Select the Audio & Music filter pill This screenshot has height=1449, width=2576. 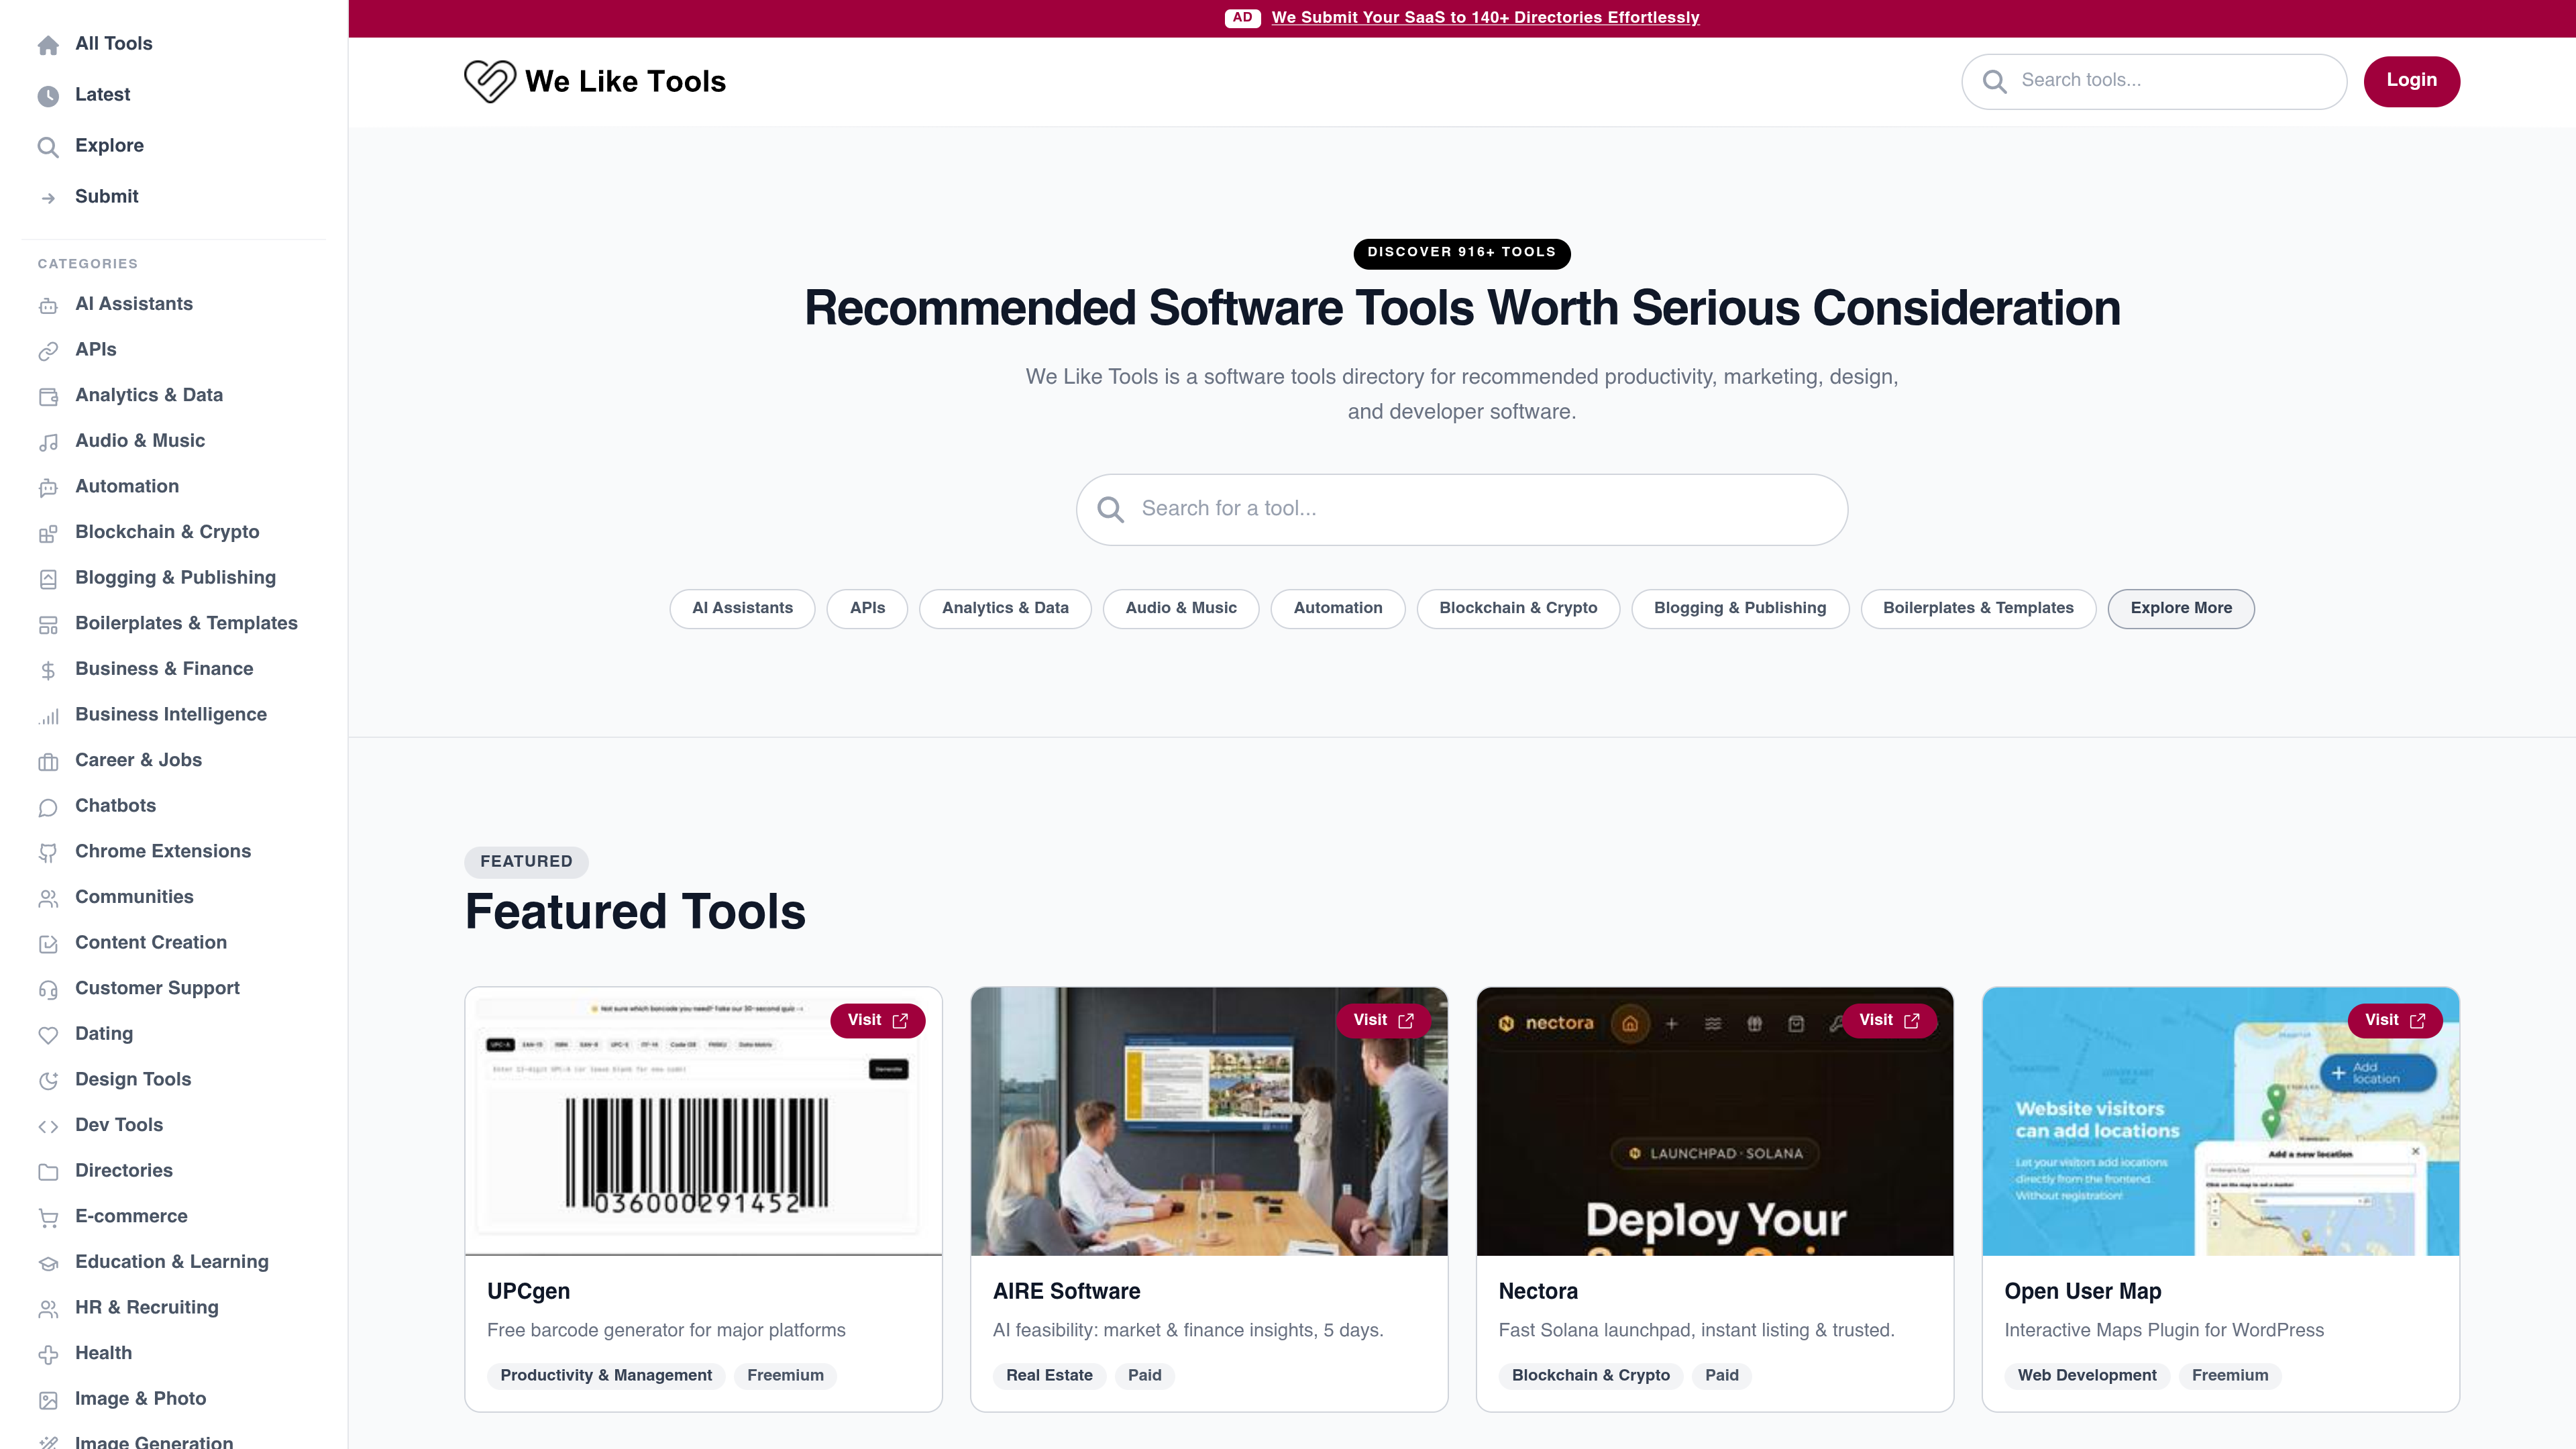click(1181, 609)
